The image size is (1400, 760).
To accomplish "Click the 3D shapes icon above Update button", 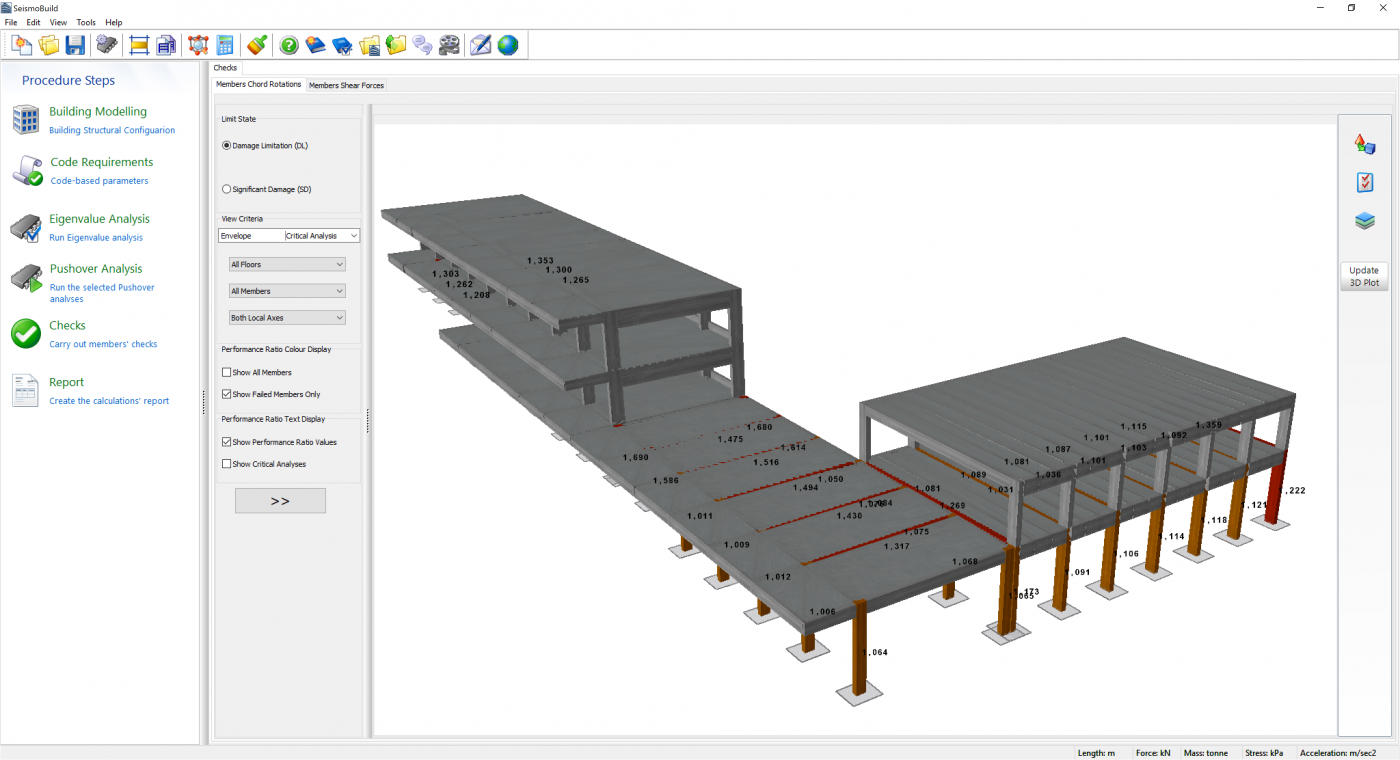I will pos(1365,144).
